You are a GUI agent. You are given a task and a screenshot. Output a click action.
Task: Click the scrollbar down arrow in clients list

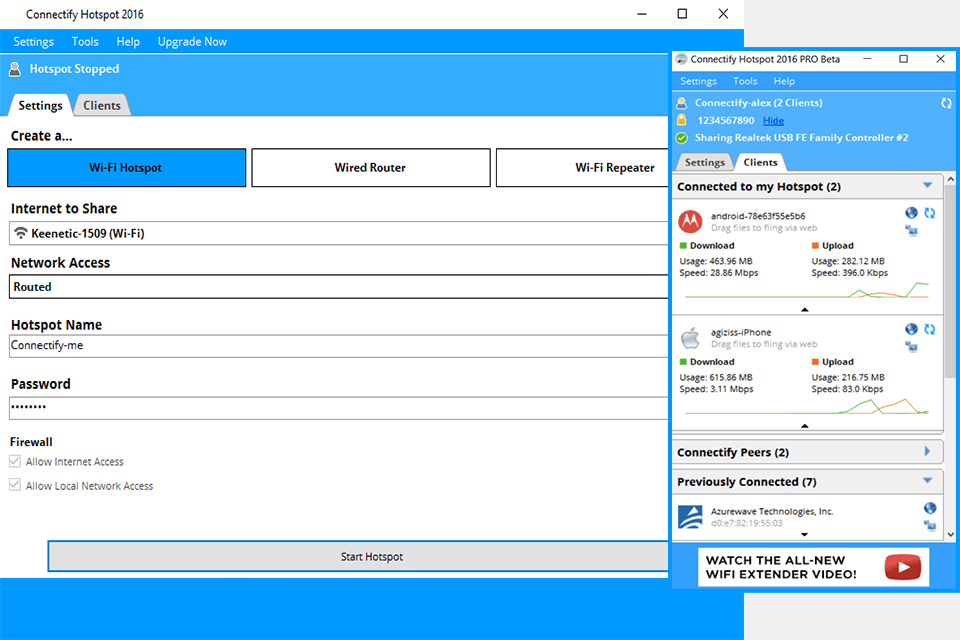950,535
